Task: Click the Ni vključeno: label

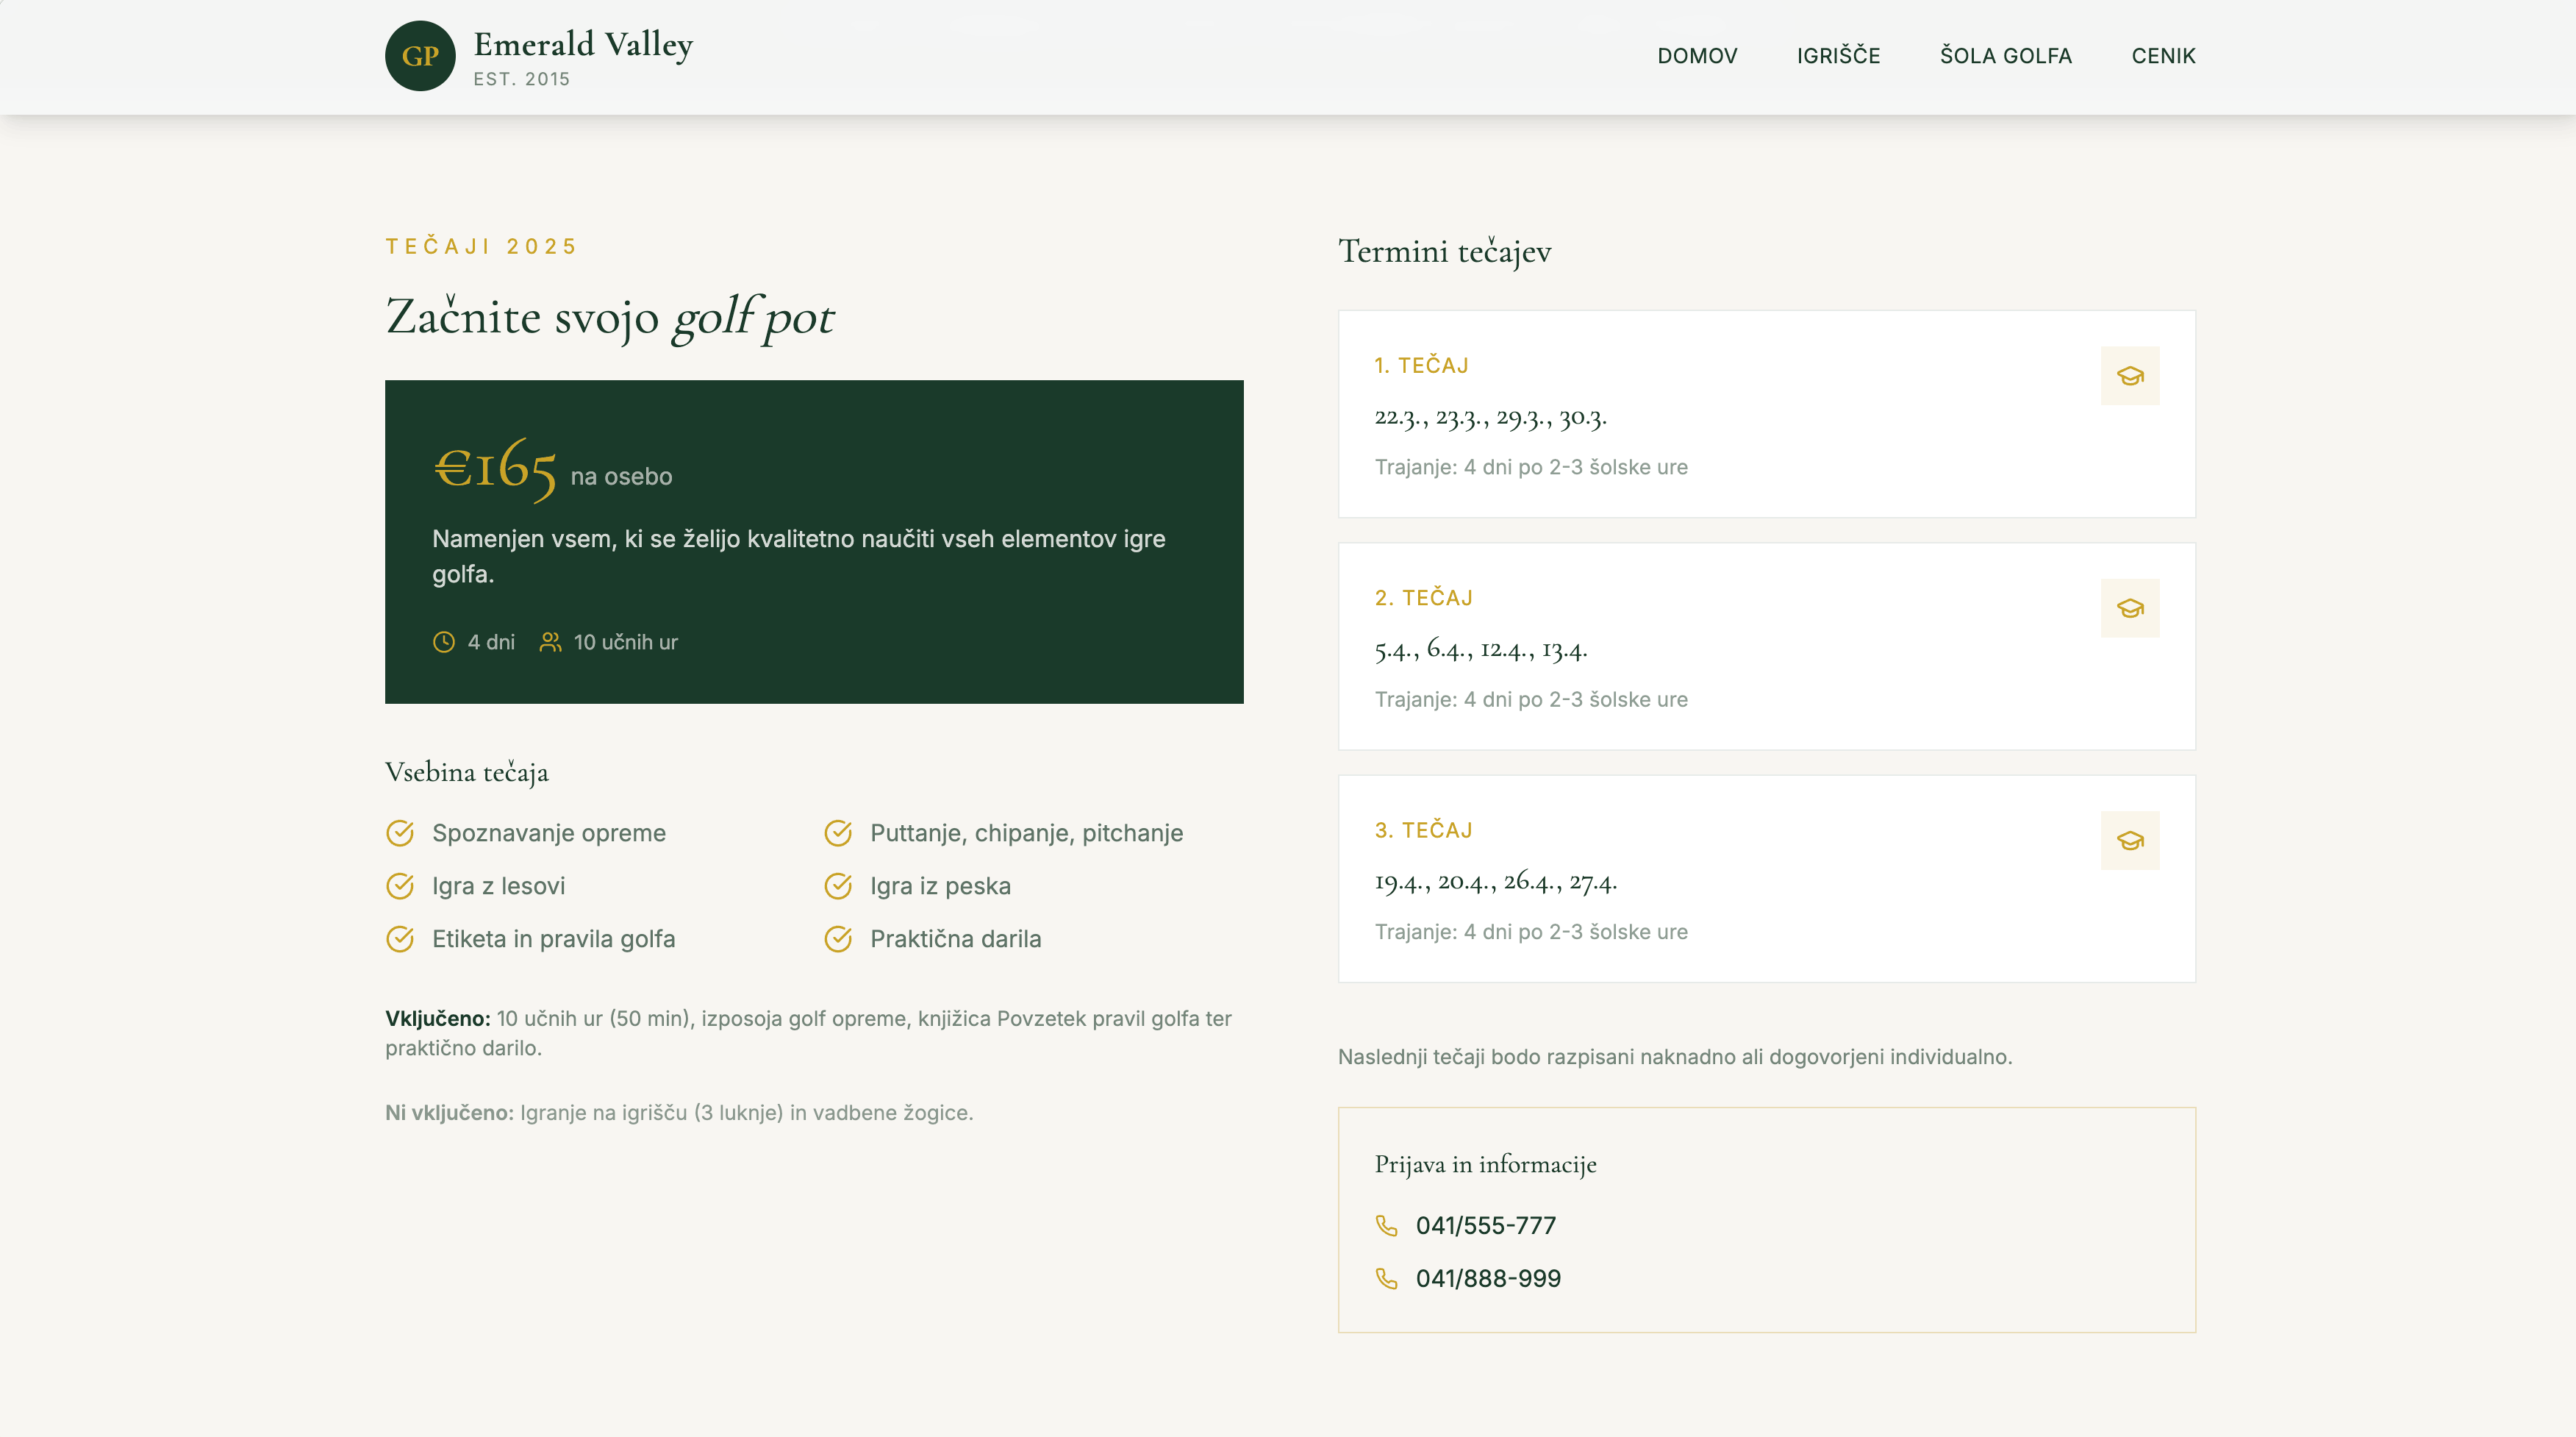Action: click(449, 1112)
